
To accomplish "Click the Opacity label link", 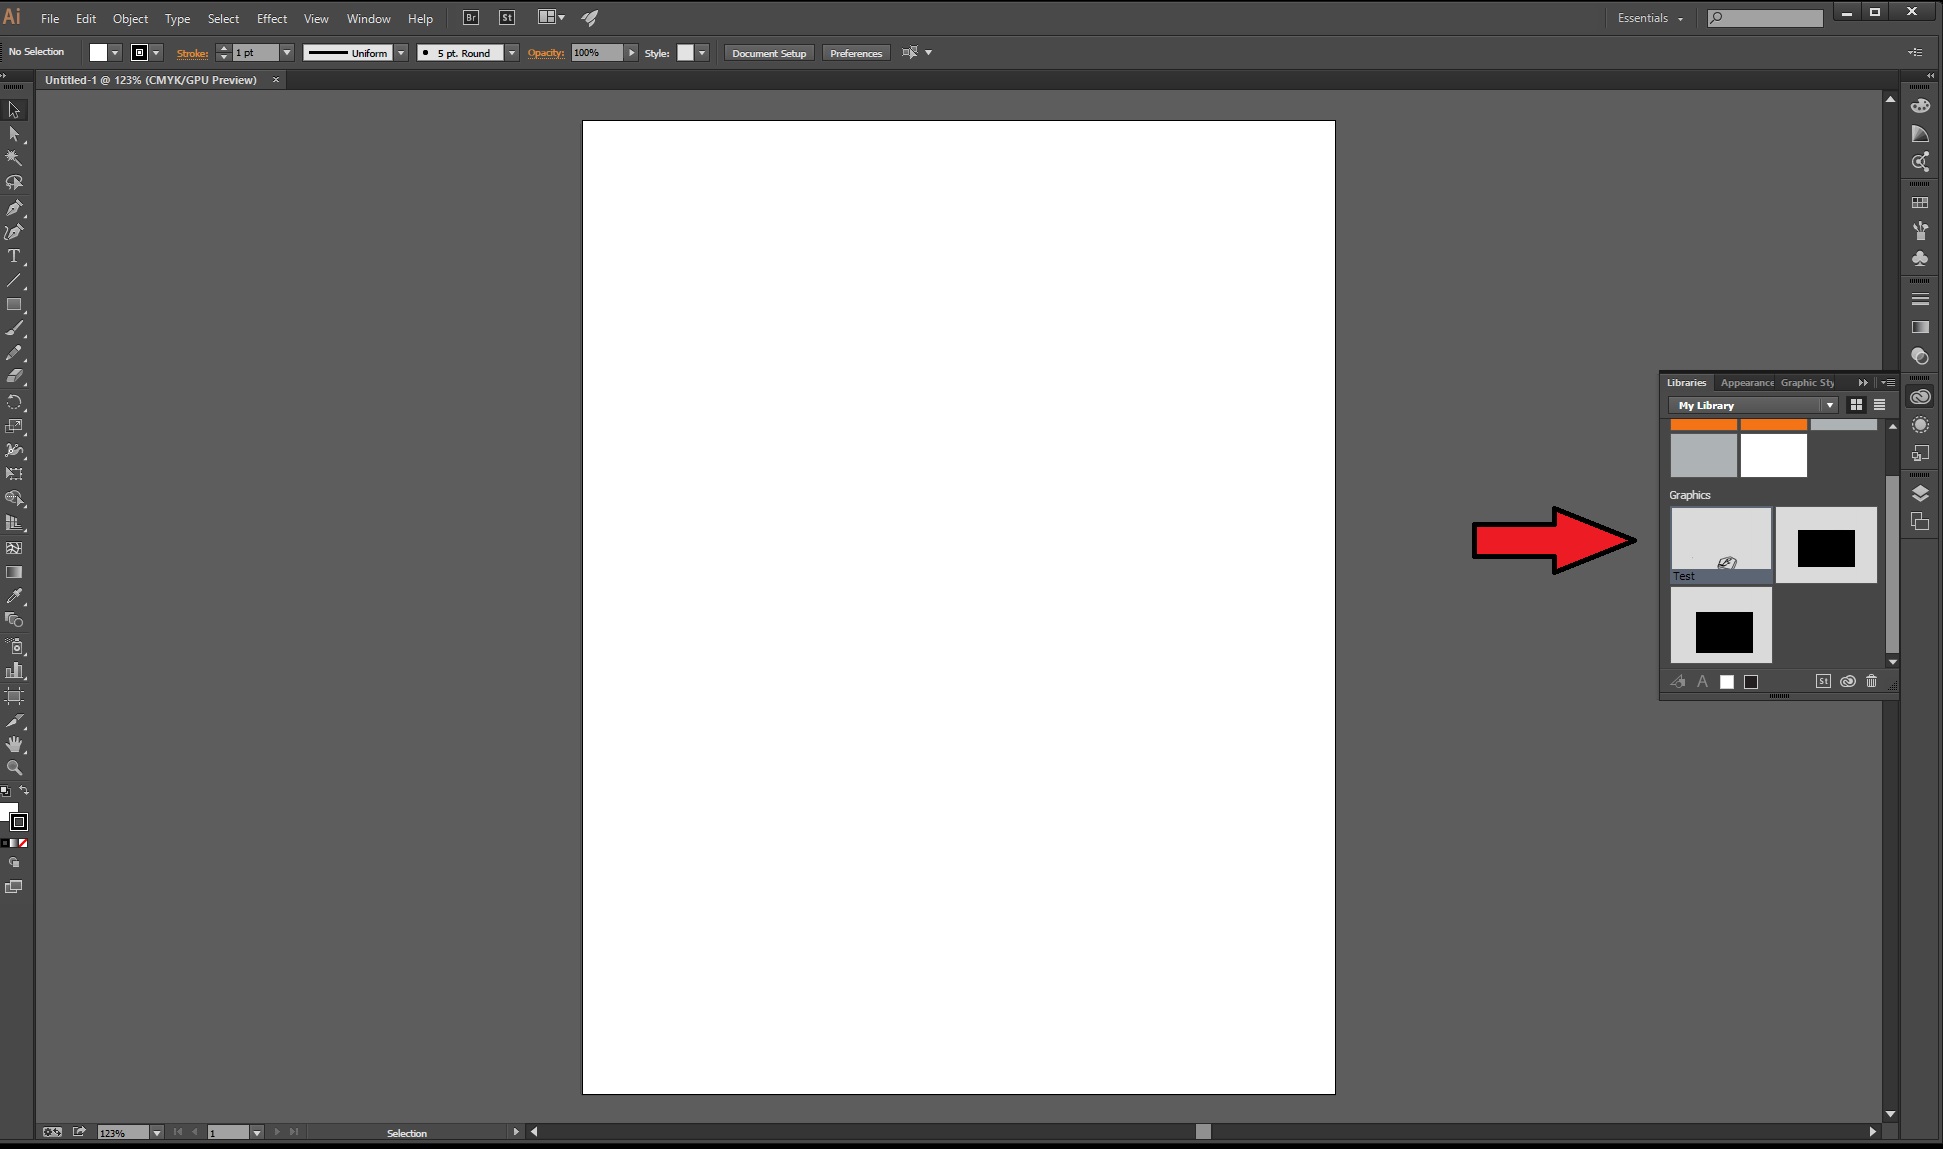I will [546, 53].
